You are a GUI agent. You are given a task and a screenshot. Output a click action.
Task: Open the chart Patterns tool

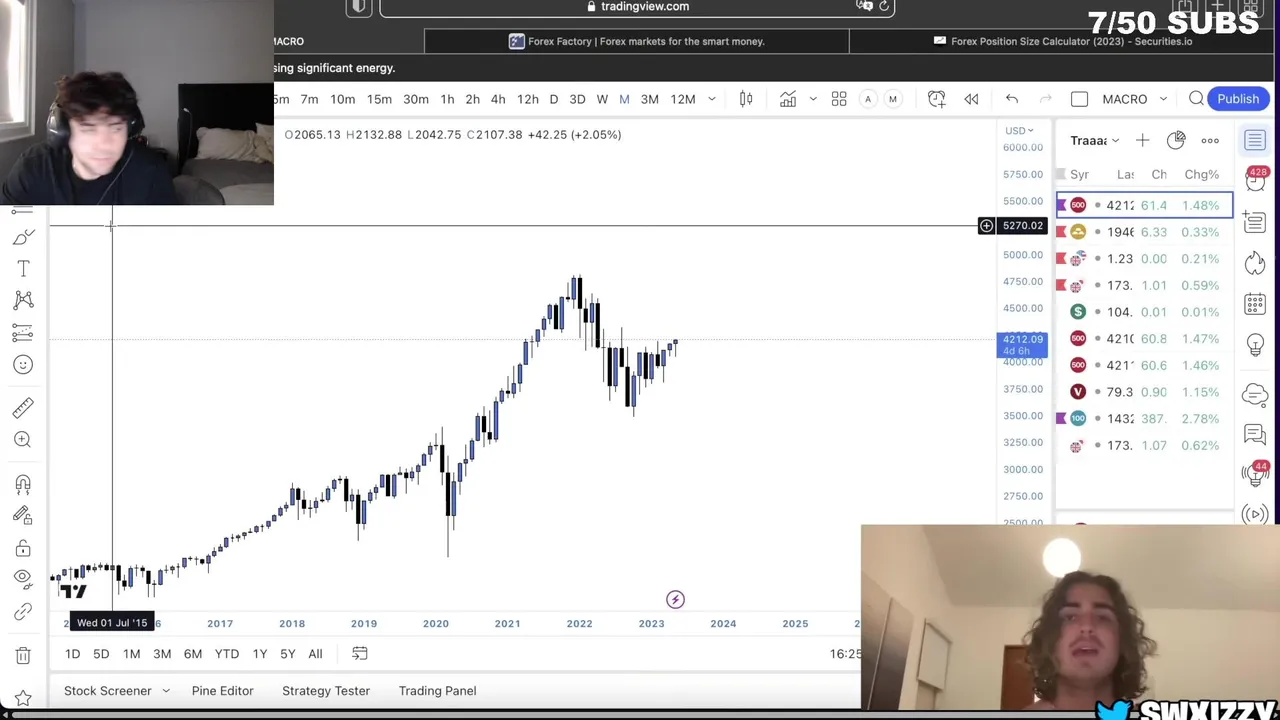click(23, 300)
